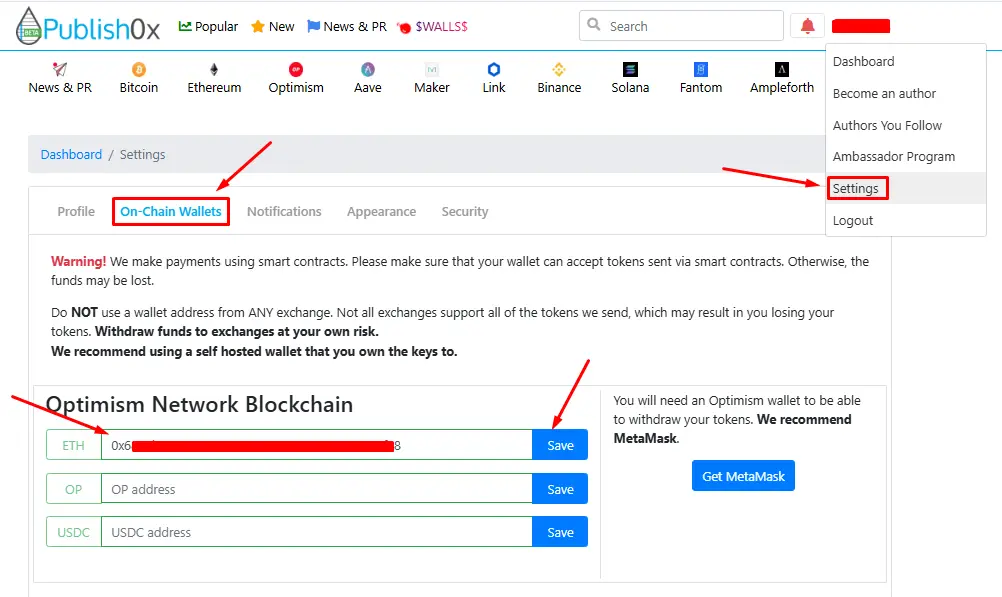Open Ambassador Program menu item
The height and width of the screenshot is (597, 1002).
coord(893,157)
